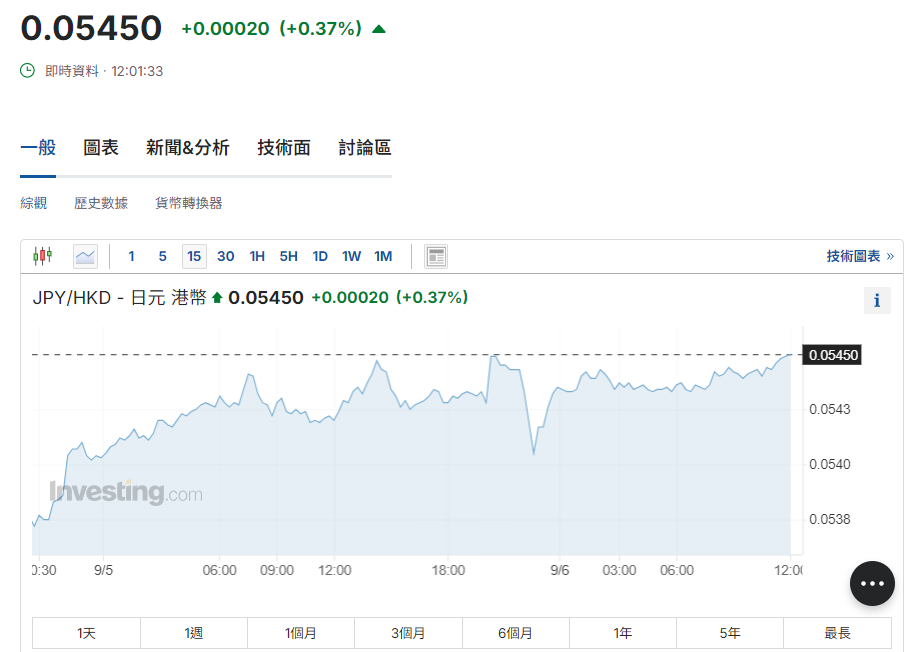This screenshot has width=916, height=652.
Task: Click the clock icon beside 即時資料
Action: (28, 71)
